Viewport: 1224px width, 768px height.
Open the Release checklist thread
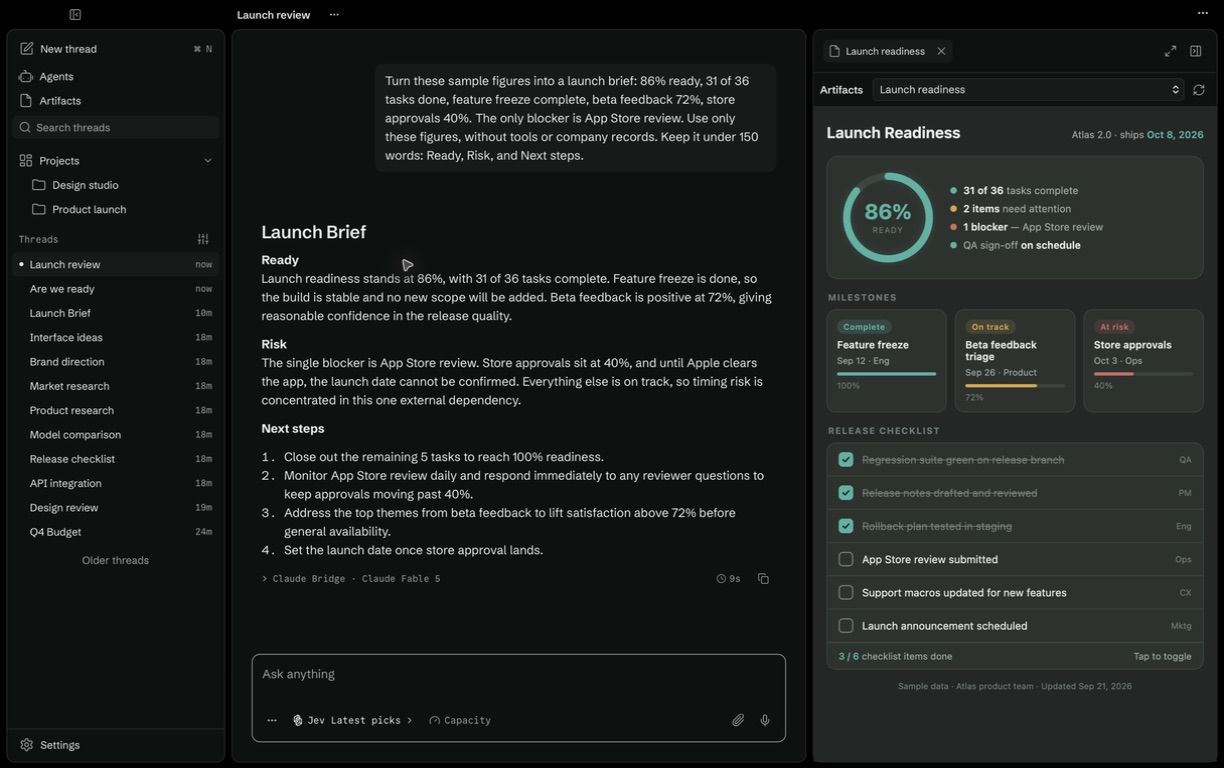[x=115, y=459]
